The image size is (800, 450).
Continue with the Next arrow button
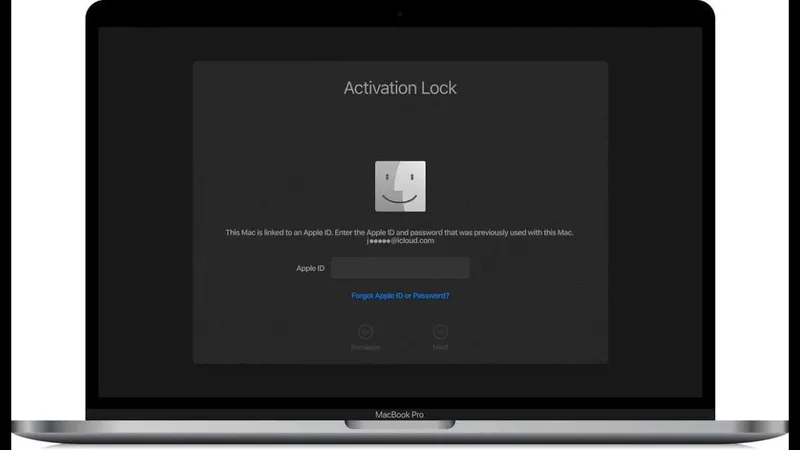point(440,332)
